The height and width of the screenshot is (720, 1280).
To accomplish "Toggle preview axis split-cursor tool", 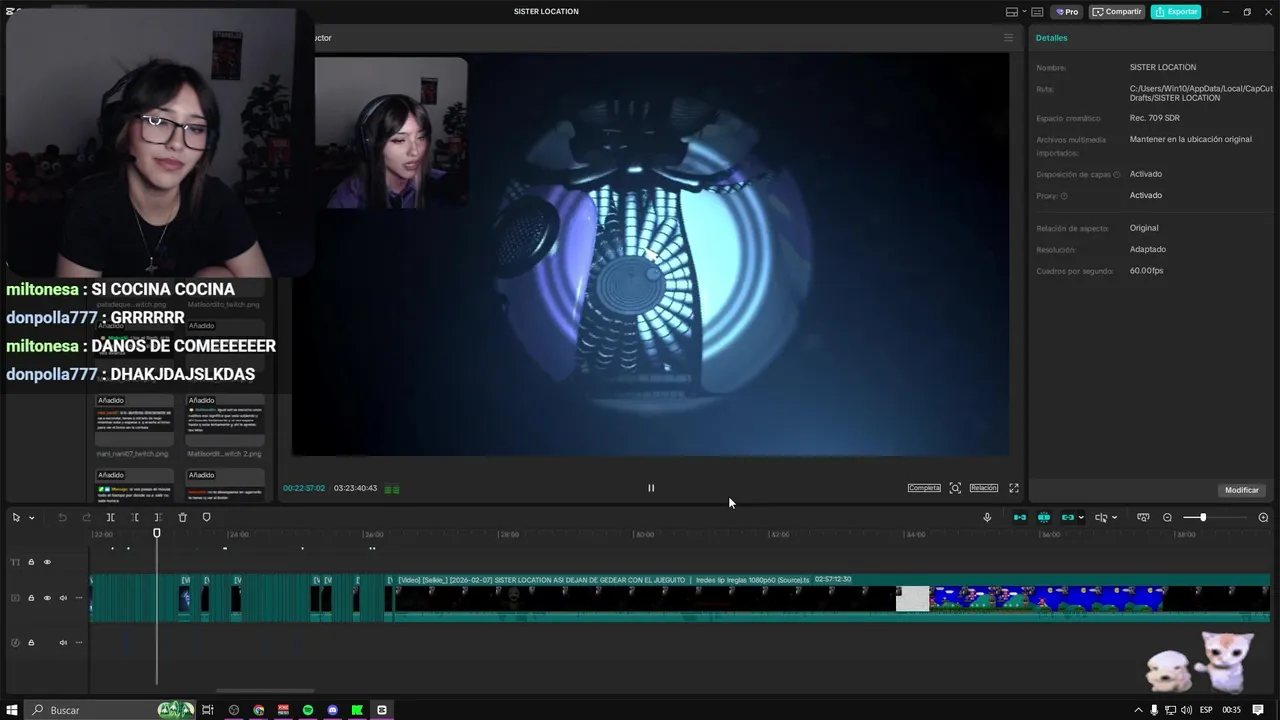I will [x=1101, y=517].
